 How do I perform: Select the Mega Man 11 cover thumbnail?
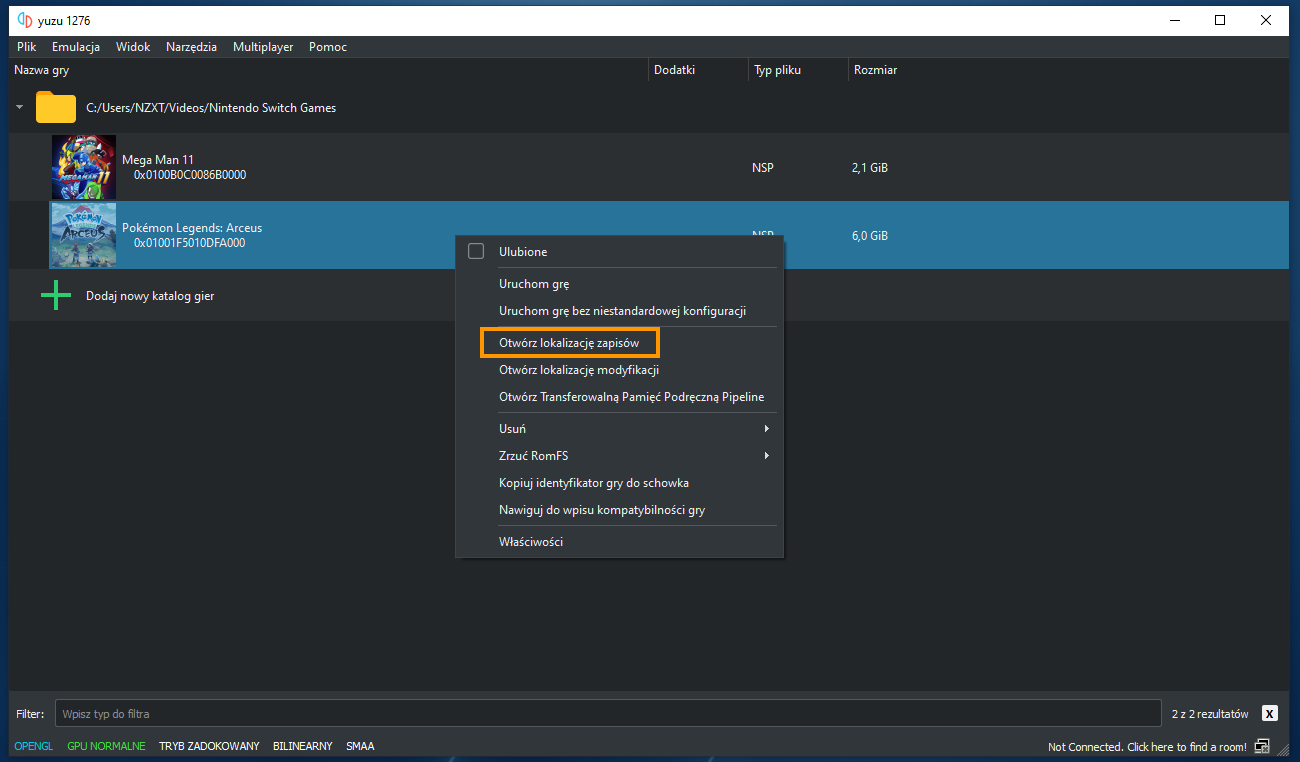coord(84,167)
